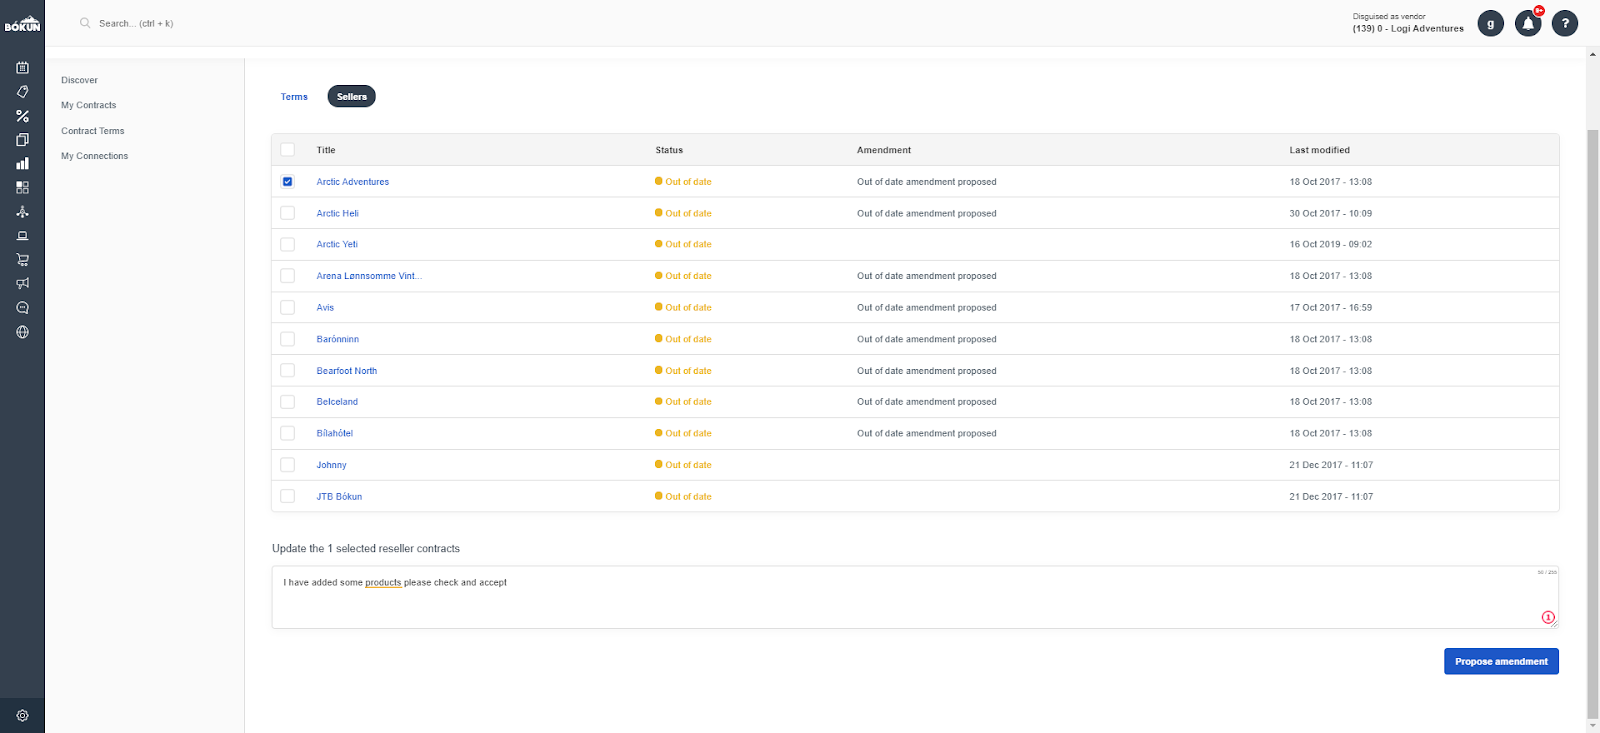Open the dashboard grid icon in sidebar

[22, 188]
